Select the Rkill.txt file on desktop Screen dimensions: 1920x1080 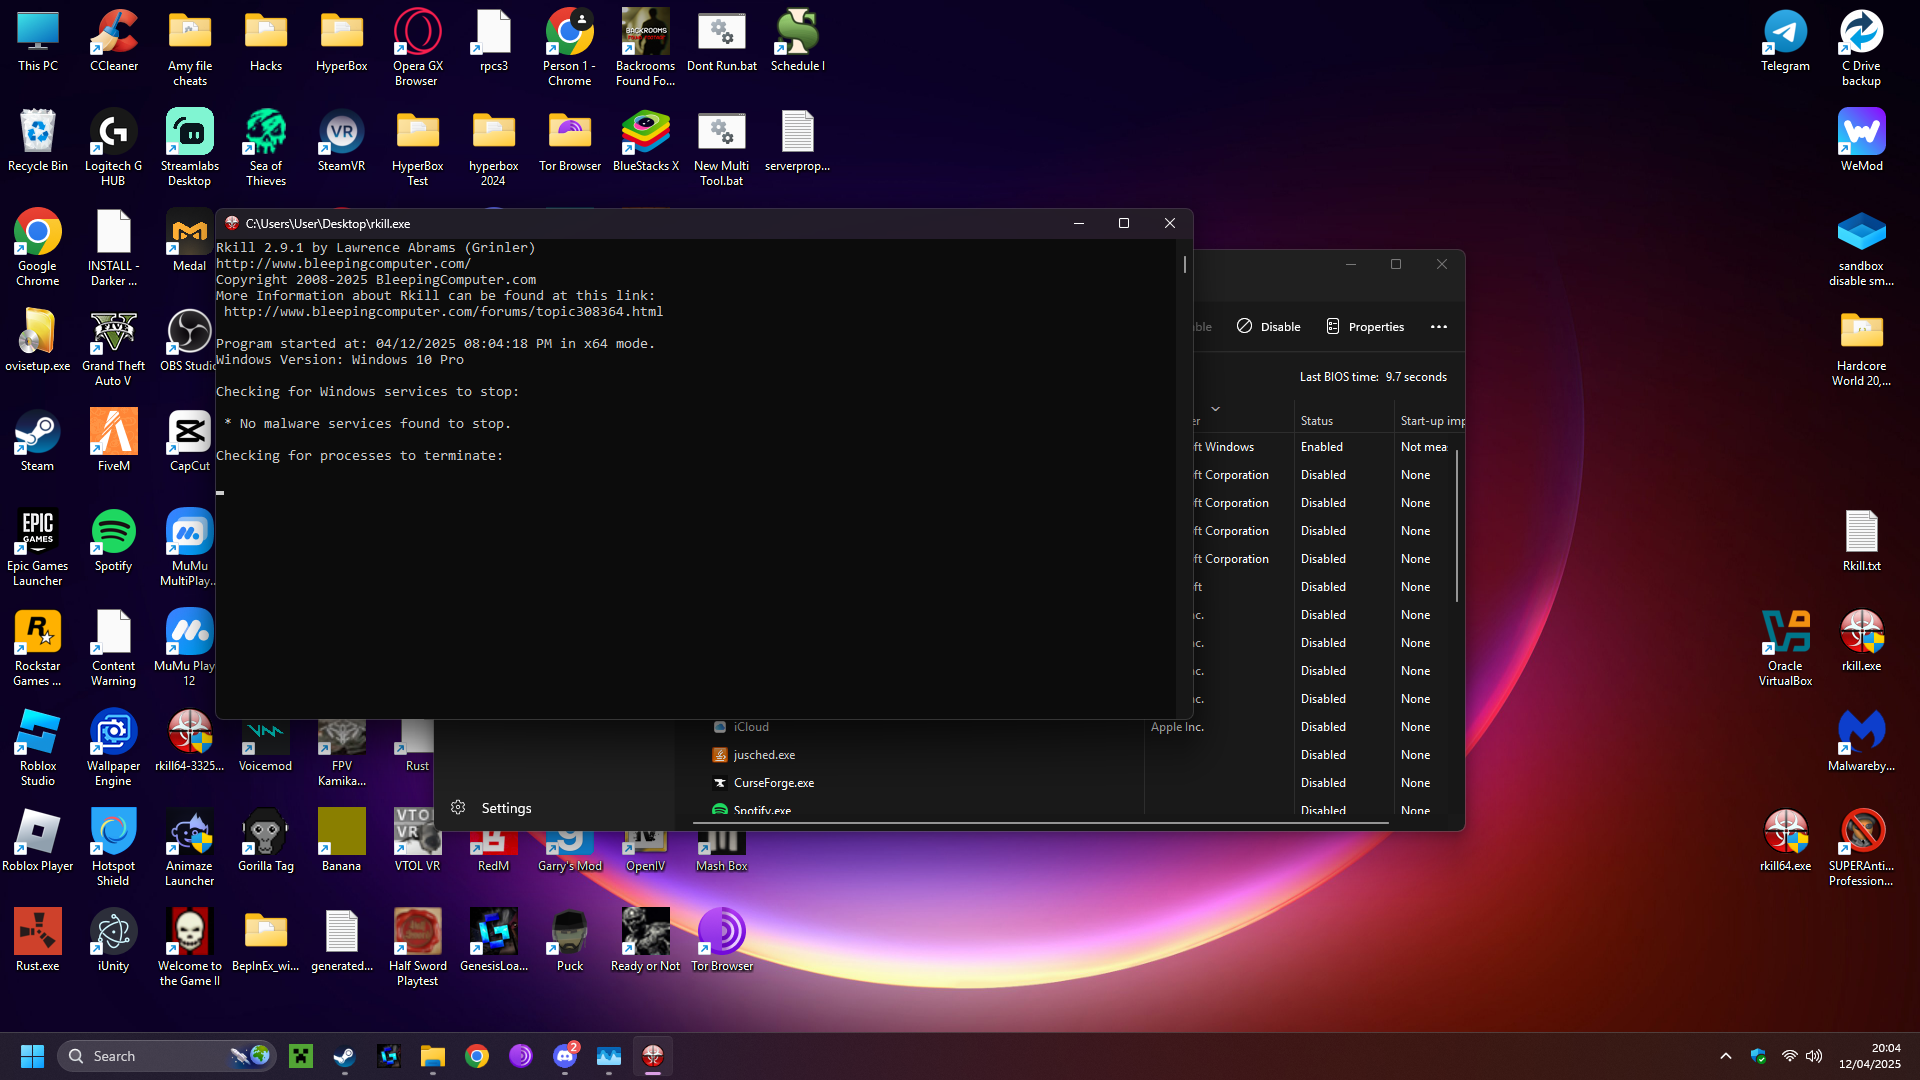(1861, 541)
